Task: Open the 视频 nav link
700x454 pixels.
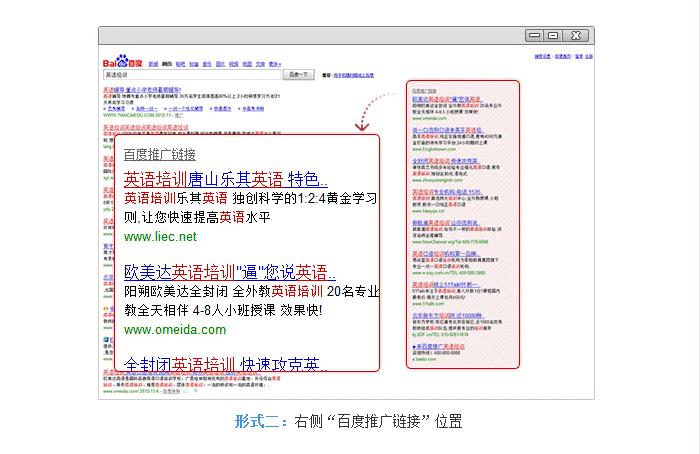Action: [x=234, y=64]
